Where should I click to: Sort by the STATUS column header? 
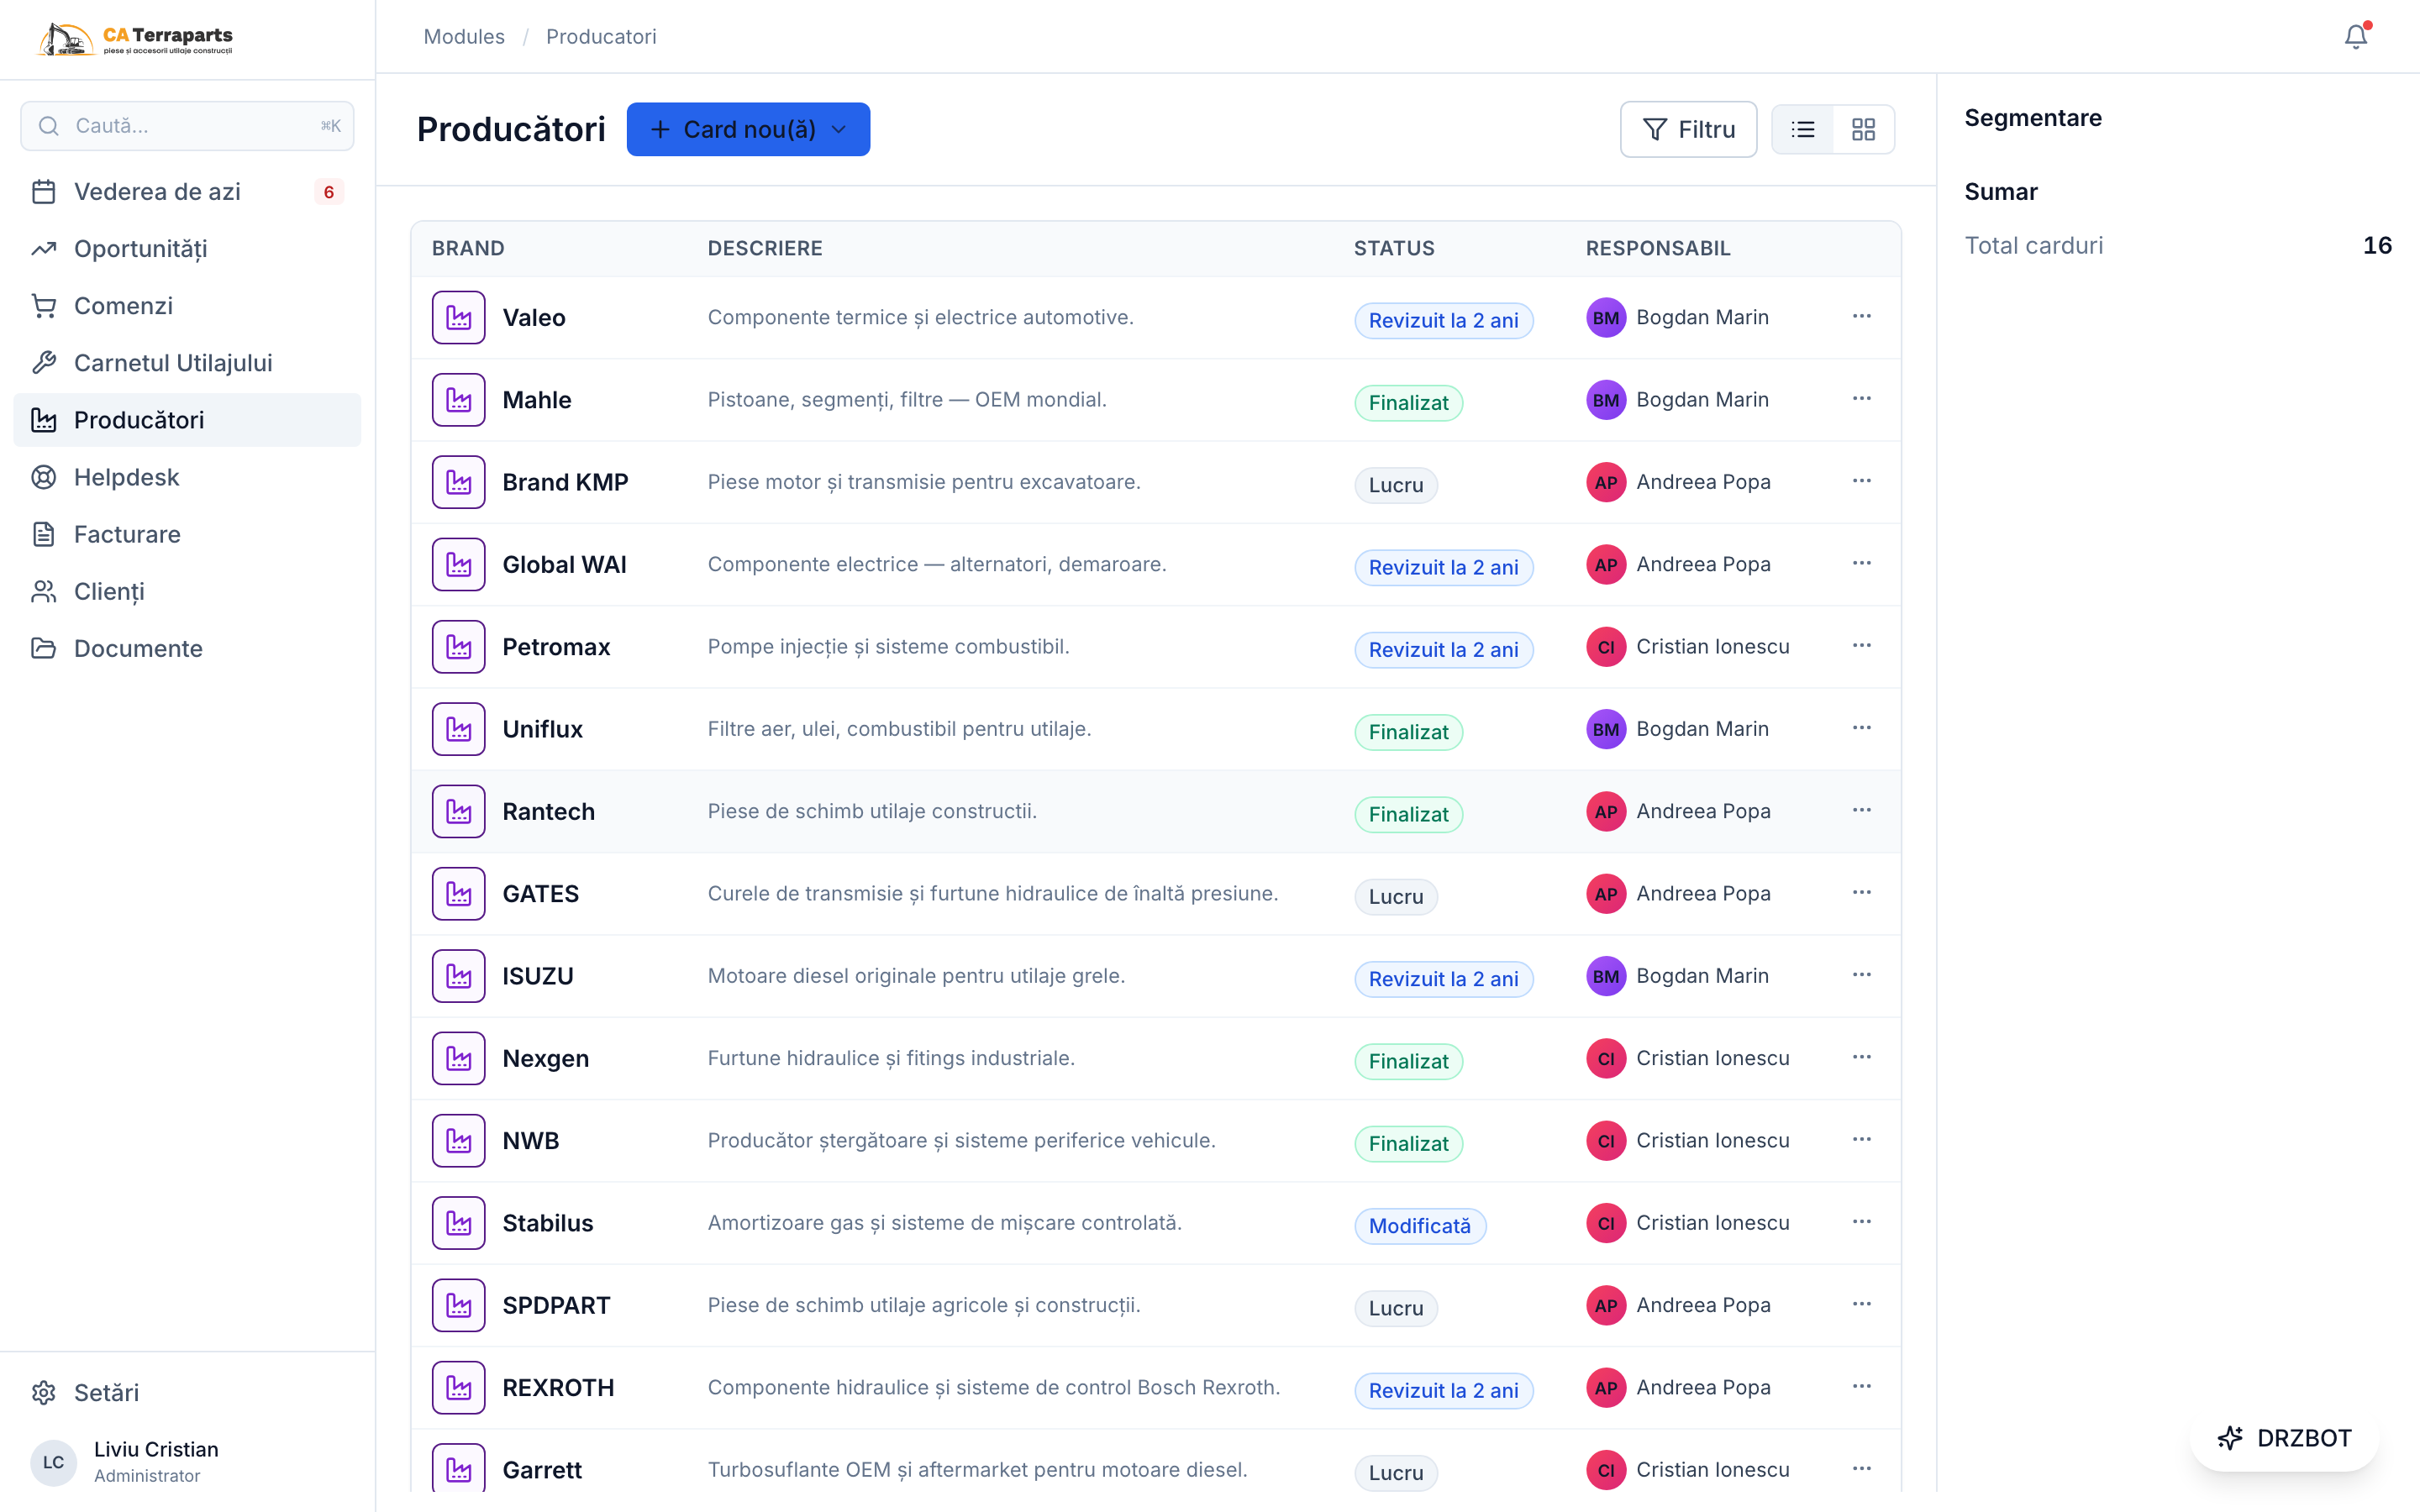[x=1394, y=249]
